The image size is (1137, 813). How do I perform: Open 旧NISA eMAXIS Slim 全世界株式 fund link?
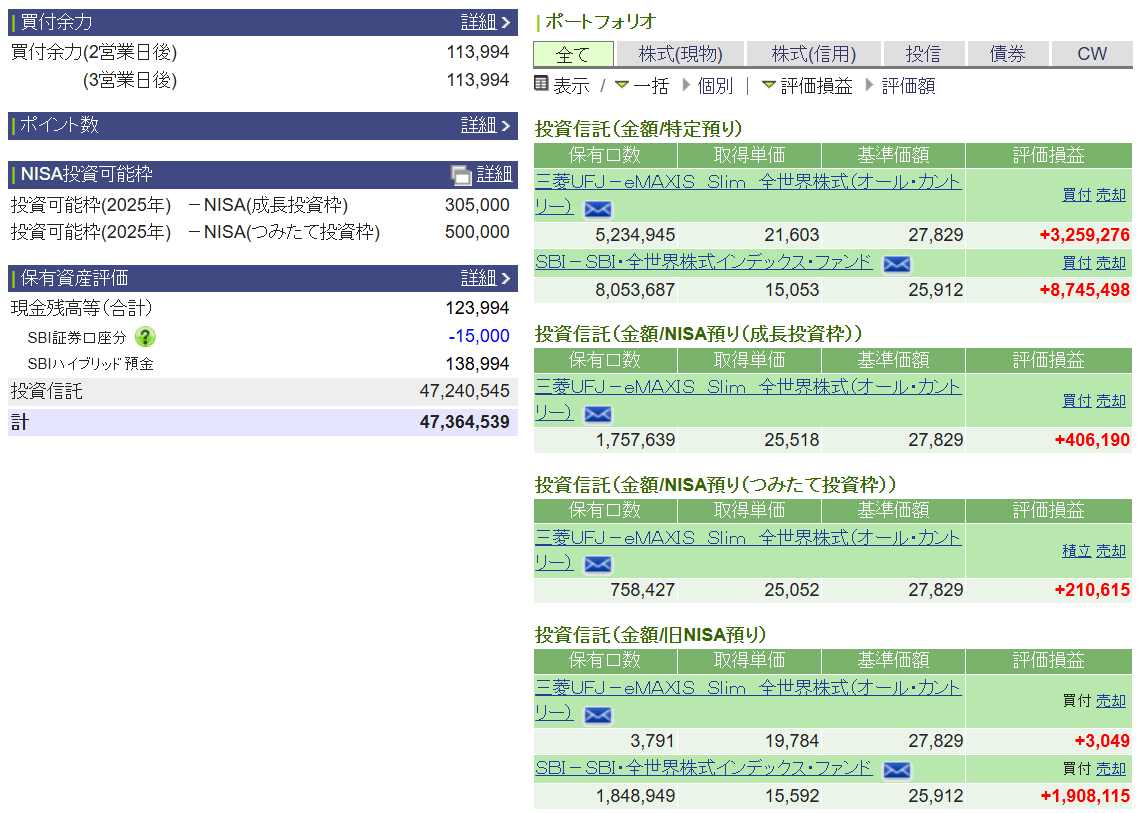click(748, 688)
